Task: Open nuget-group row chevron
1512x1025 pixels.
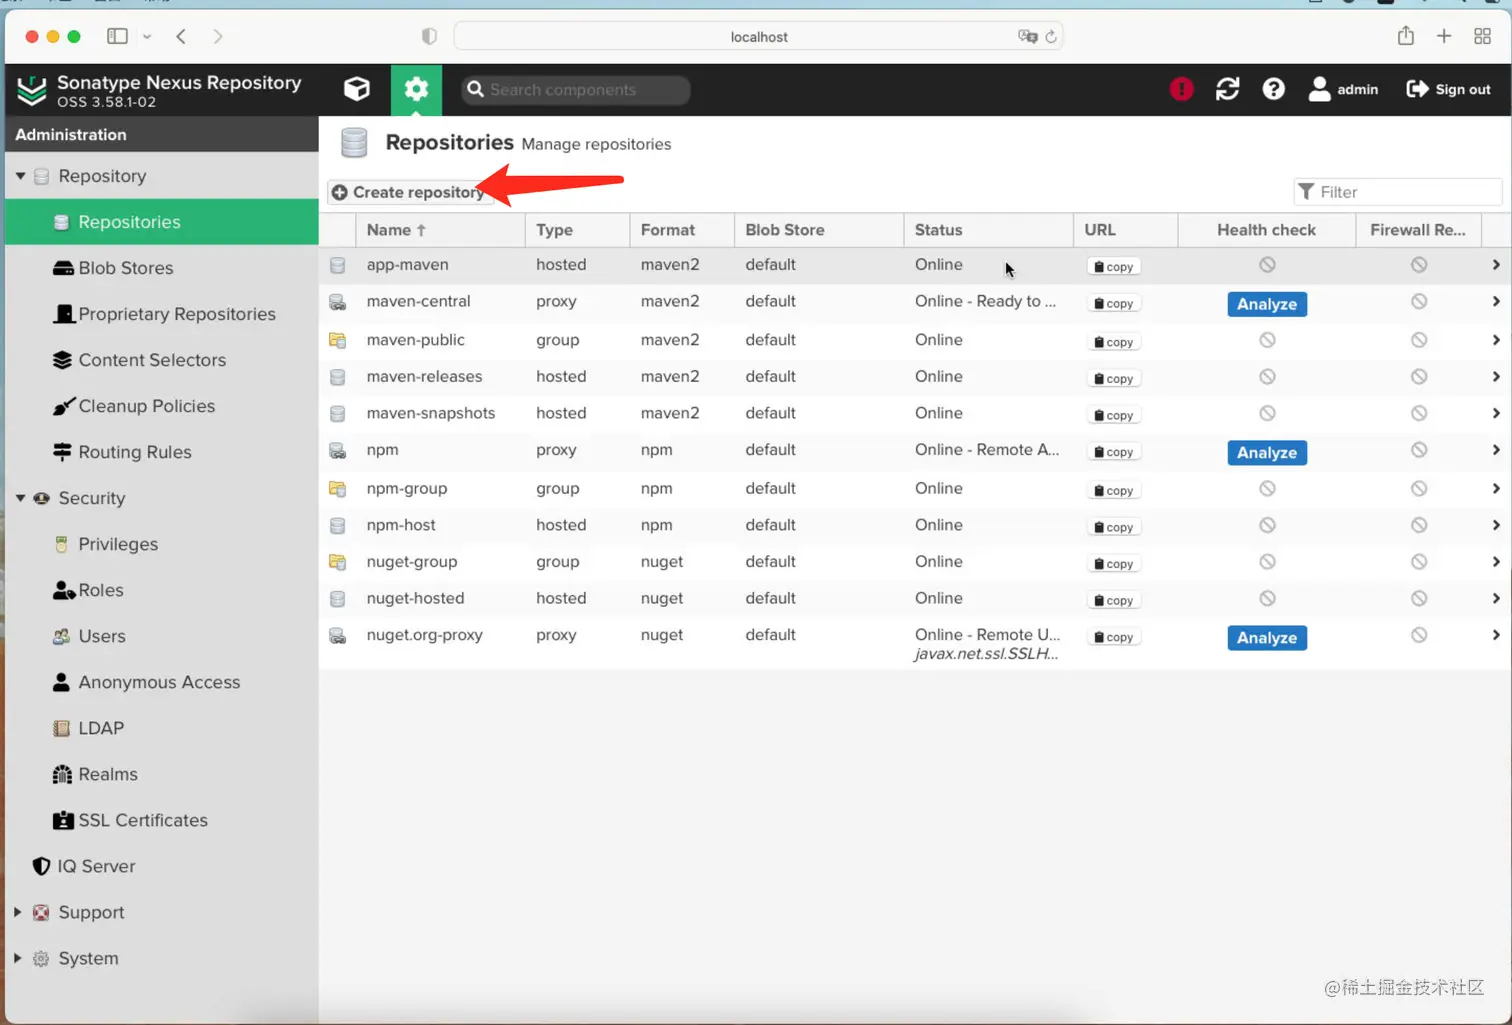Action: pyautogui.click(x=1496, y=562)
